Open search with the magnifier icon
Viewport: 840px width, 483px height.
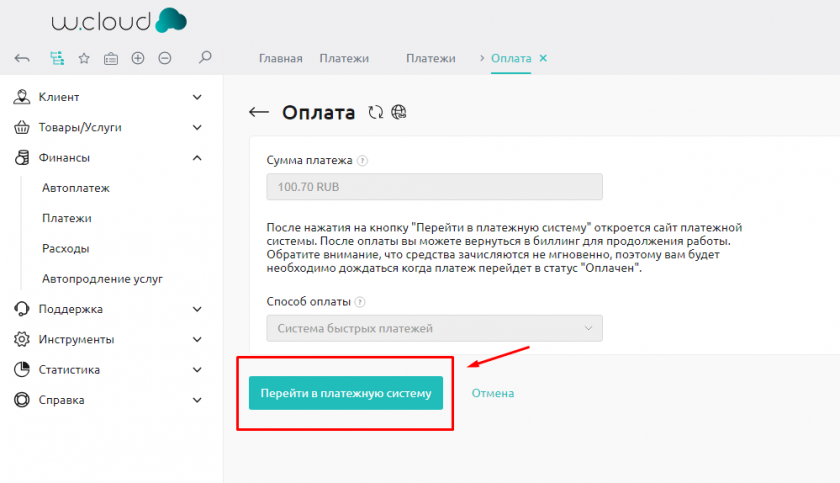205,58
